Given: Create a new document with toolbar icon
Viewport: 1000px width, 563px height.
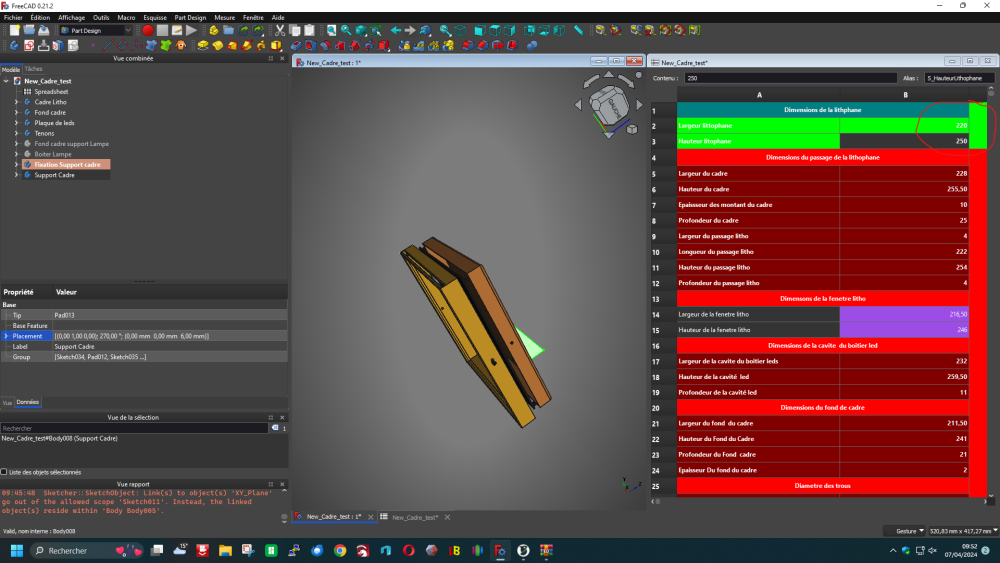Looking at the screenshot, I should click(14, 30).
